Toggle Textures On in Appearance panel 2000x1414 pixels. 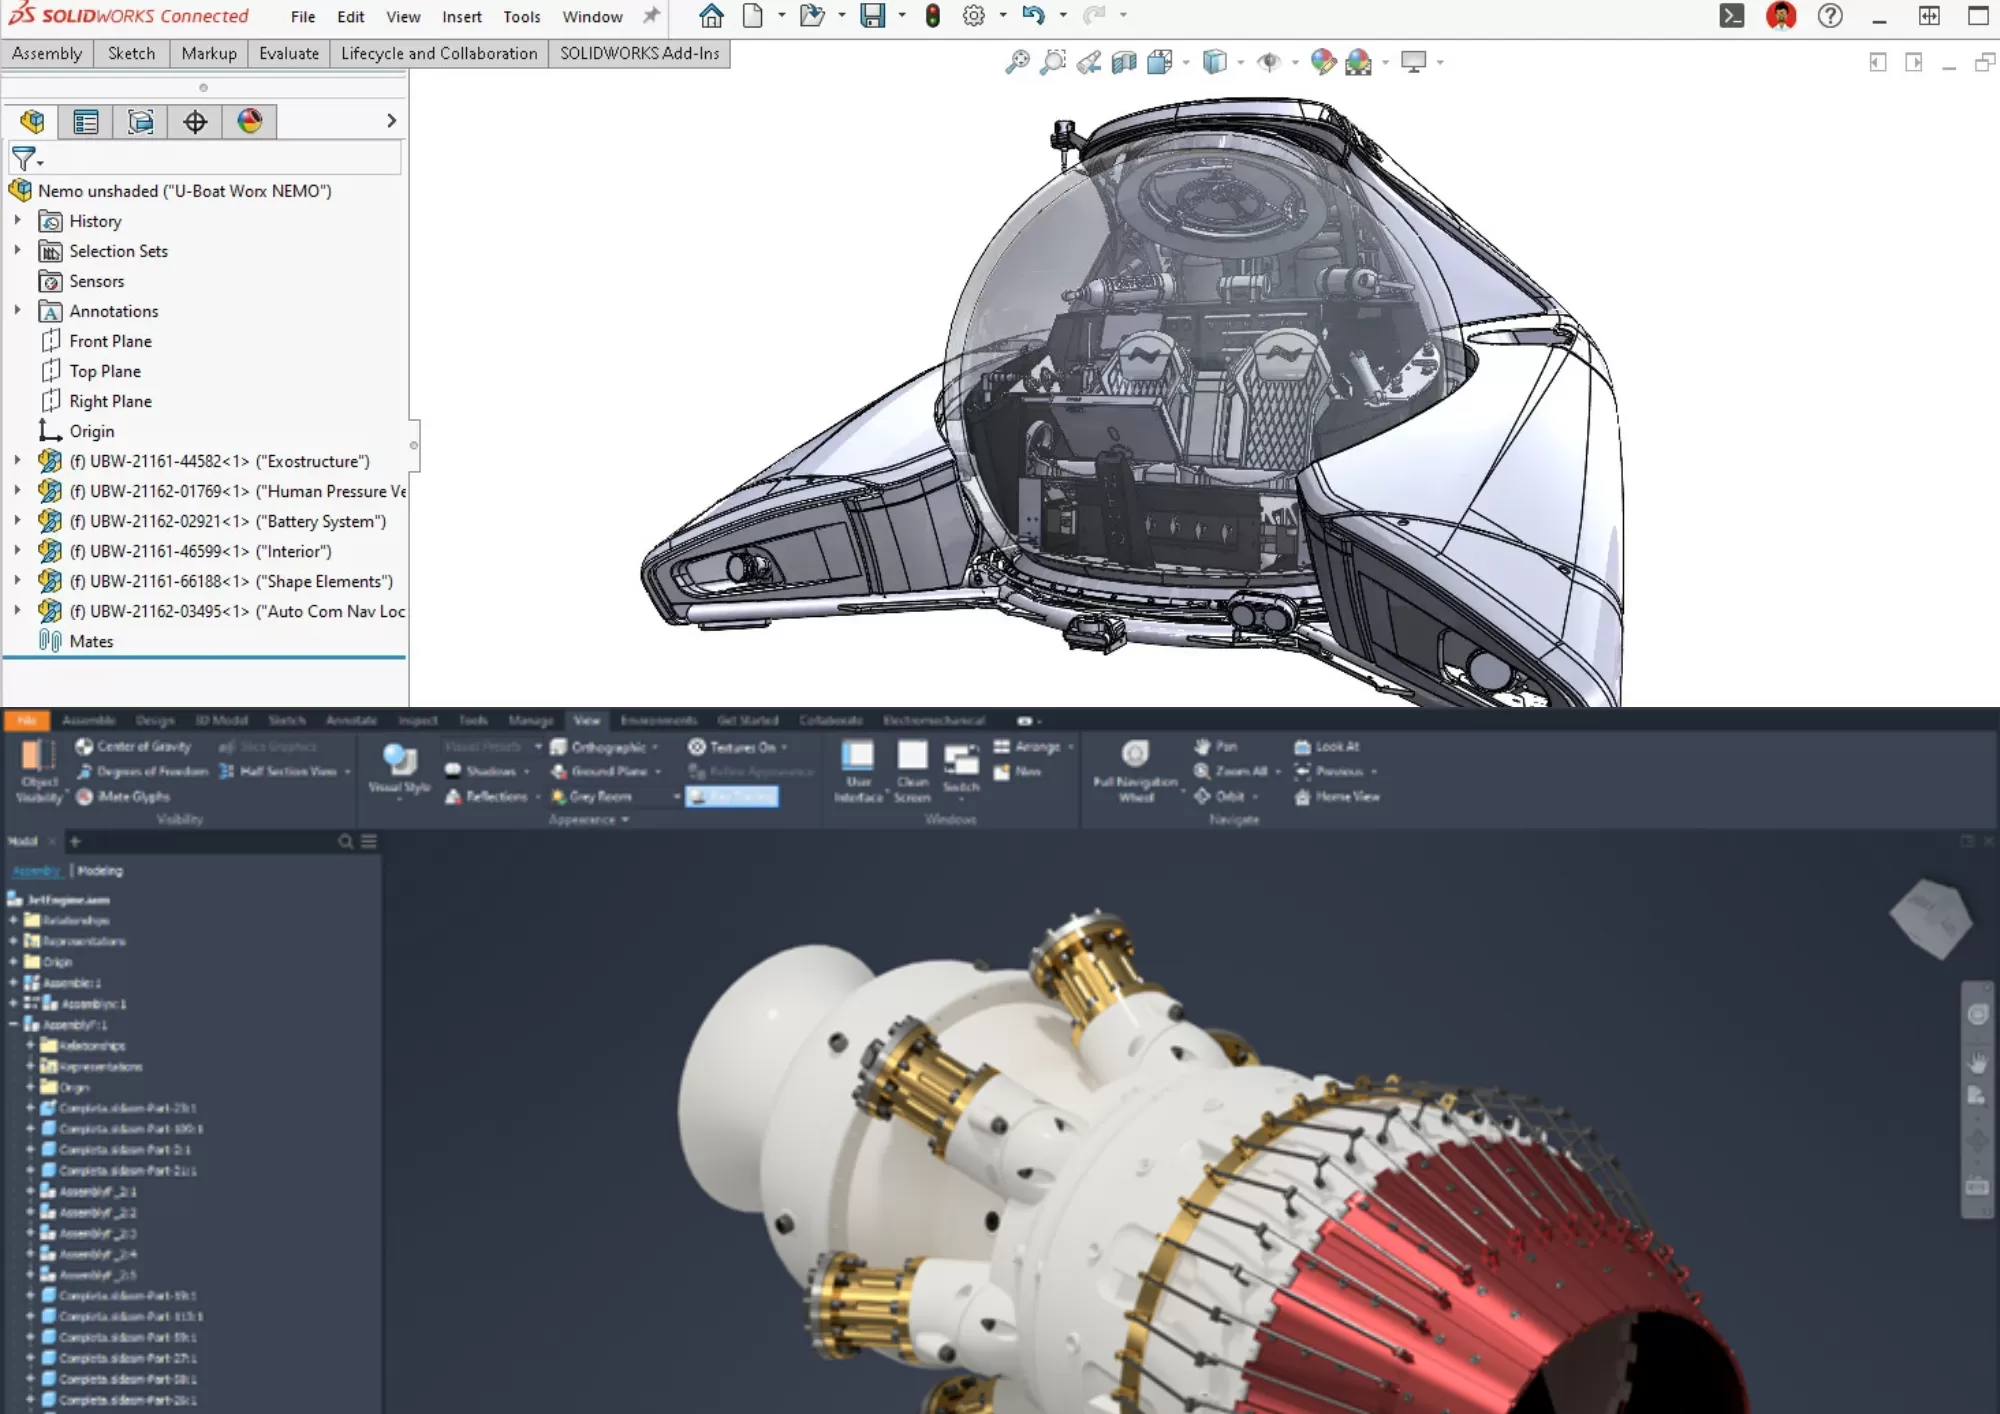[x=735, y=747]
